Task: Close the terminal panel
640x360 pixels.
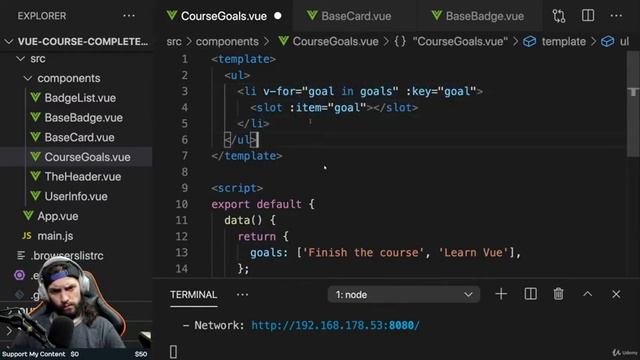Action: [616, 294]
